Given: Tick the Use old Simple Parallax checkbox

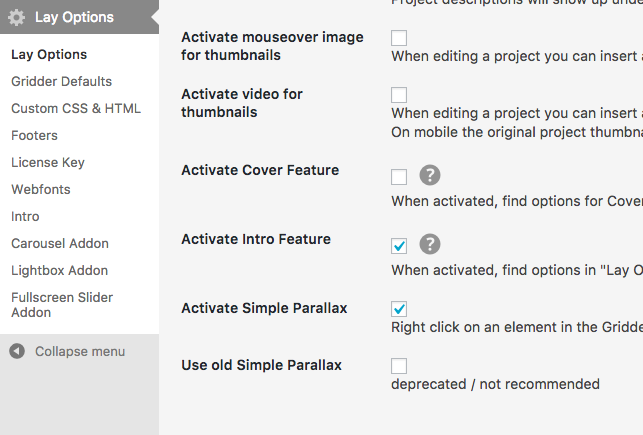Looking at the screenshot, I should click(399, 366).
